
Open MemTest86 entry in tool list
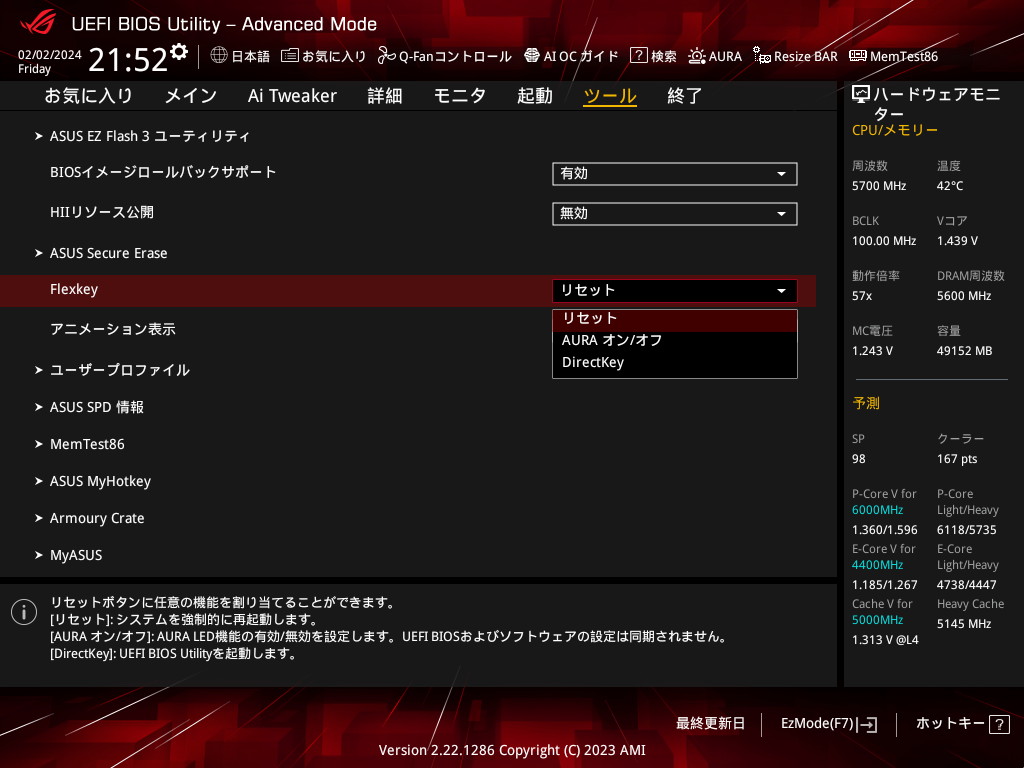tap(87, 444)
